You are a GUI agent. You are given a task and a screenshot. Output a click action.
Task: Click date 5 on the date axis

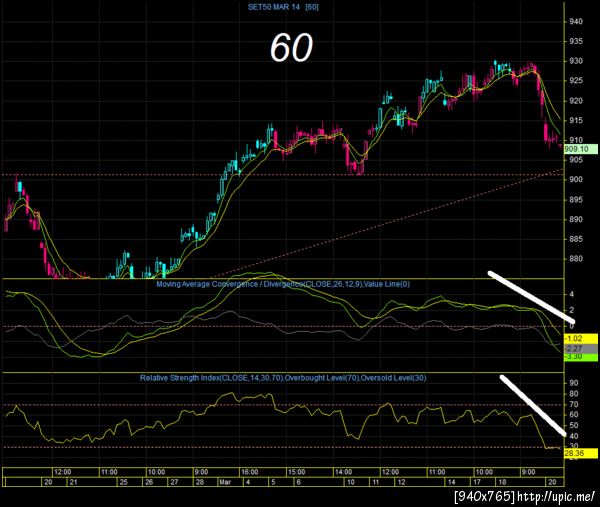click(x=273, y=482)
